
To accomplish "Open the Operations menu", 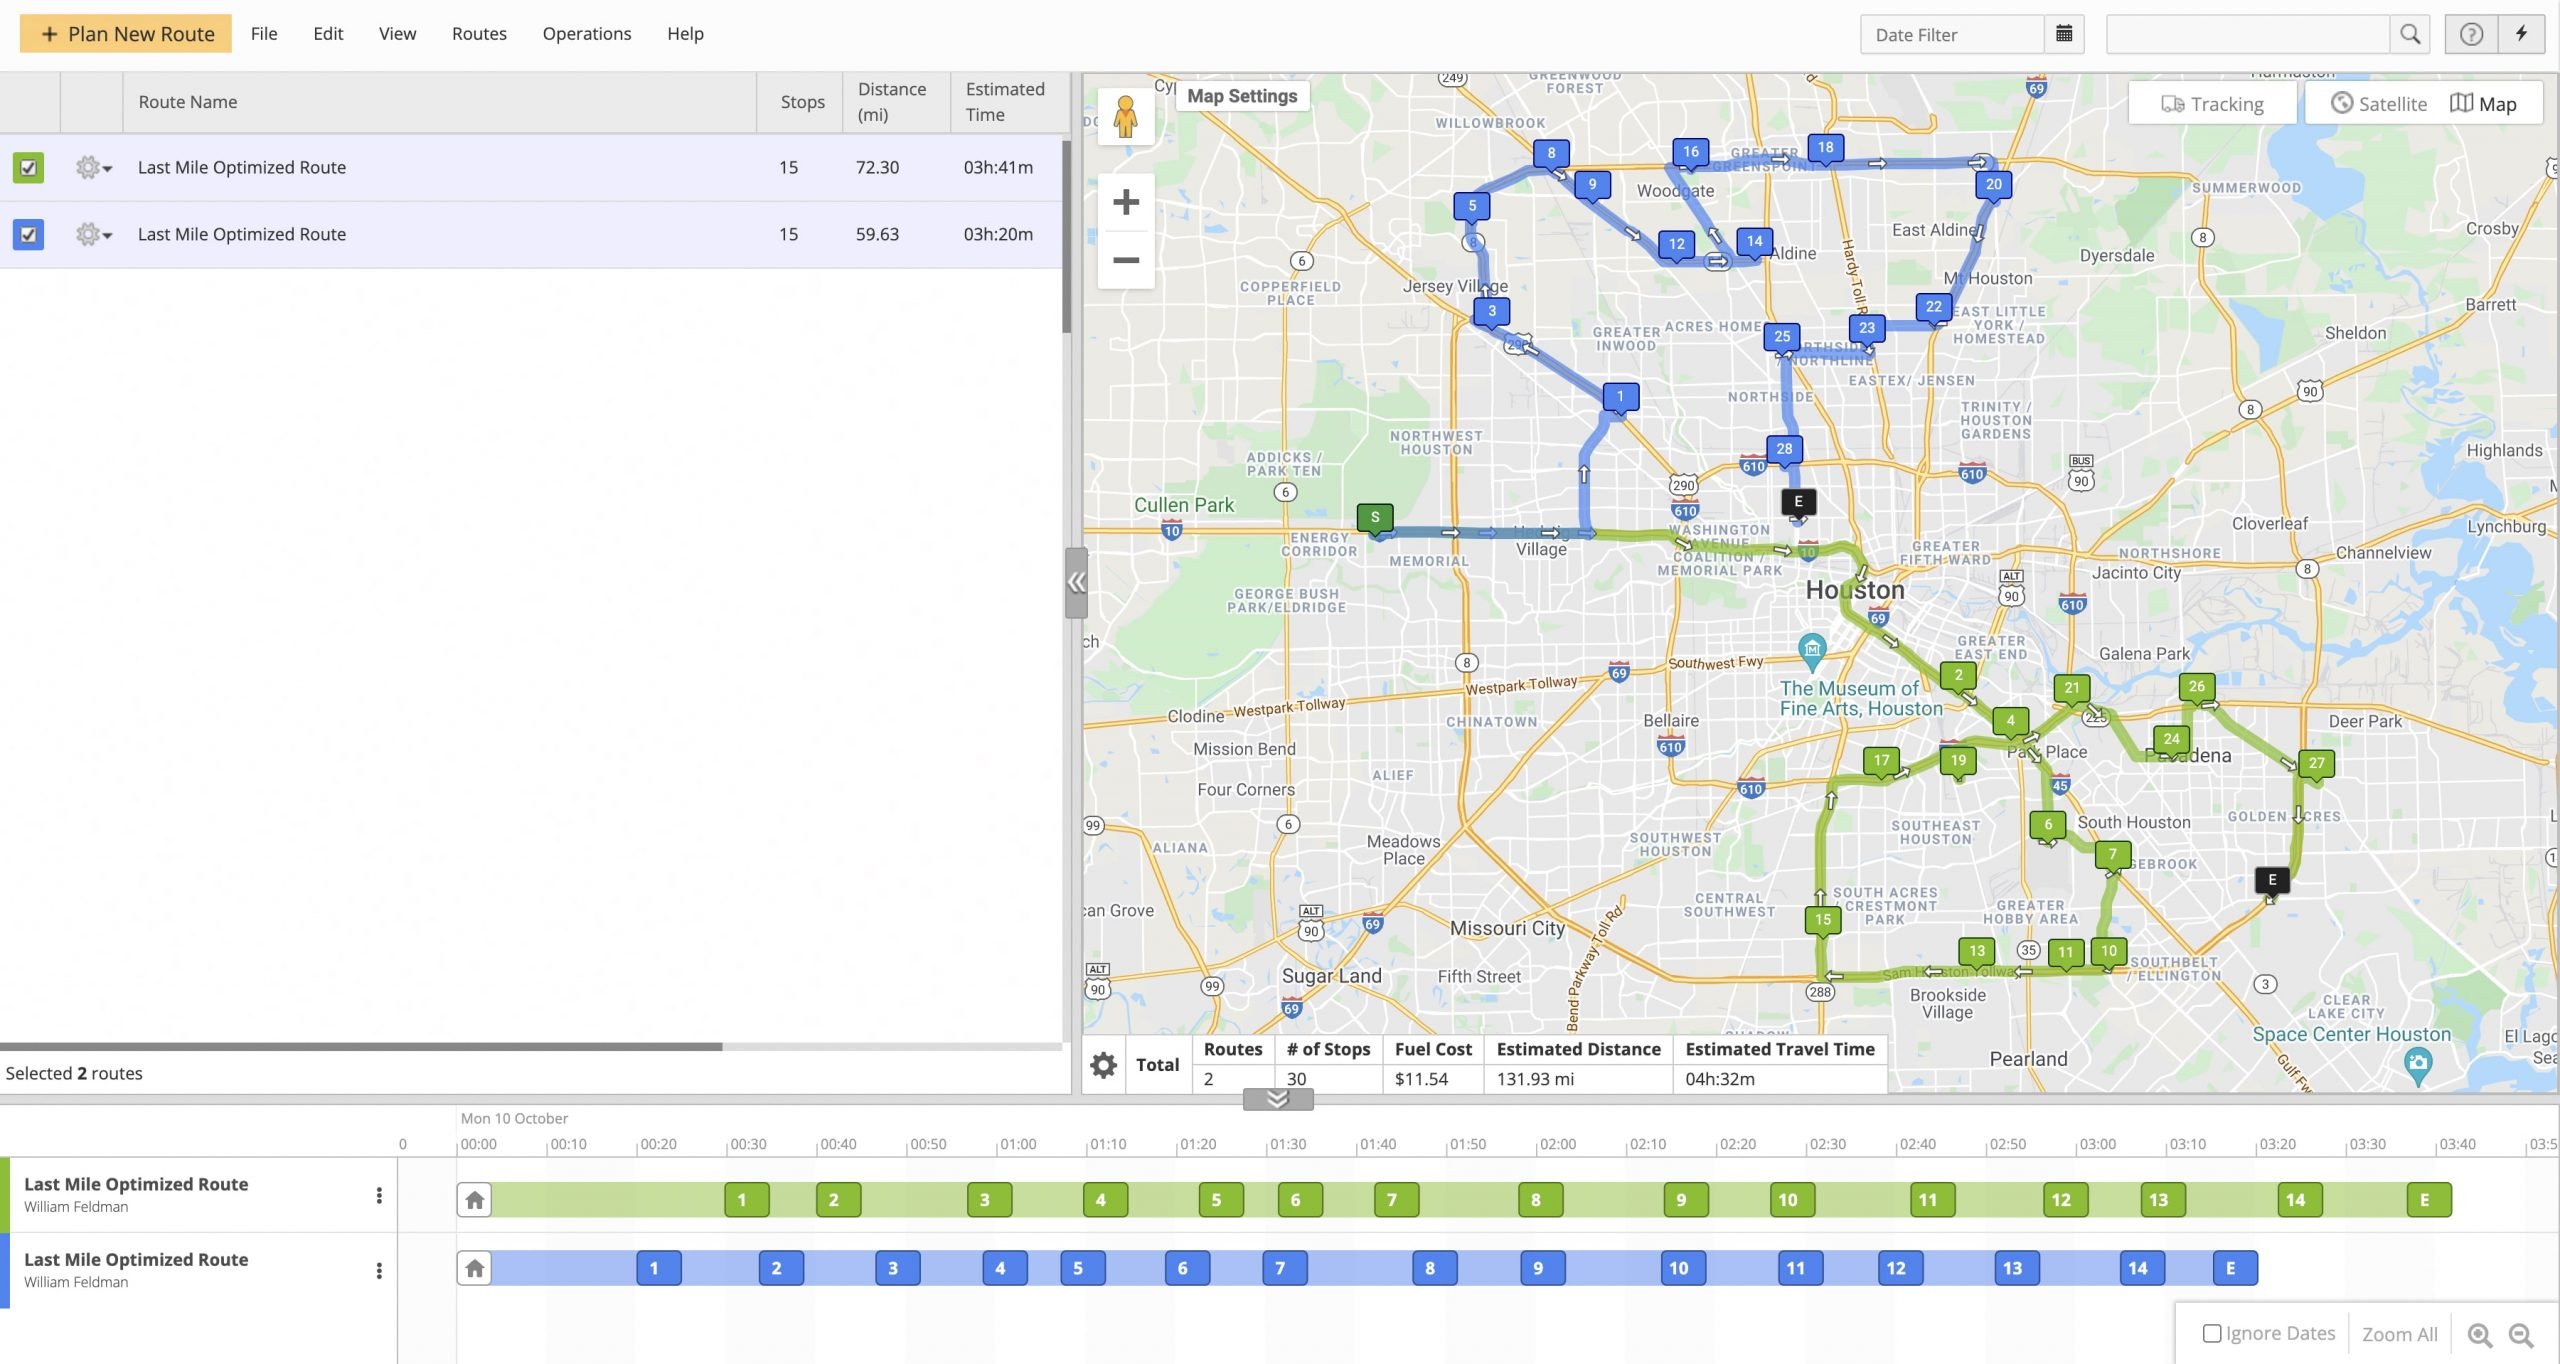I will pyautogui.click(x=587, y=33).
